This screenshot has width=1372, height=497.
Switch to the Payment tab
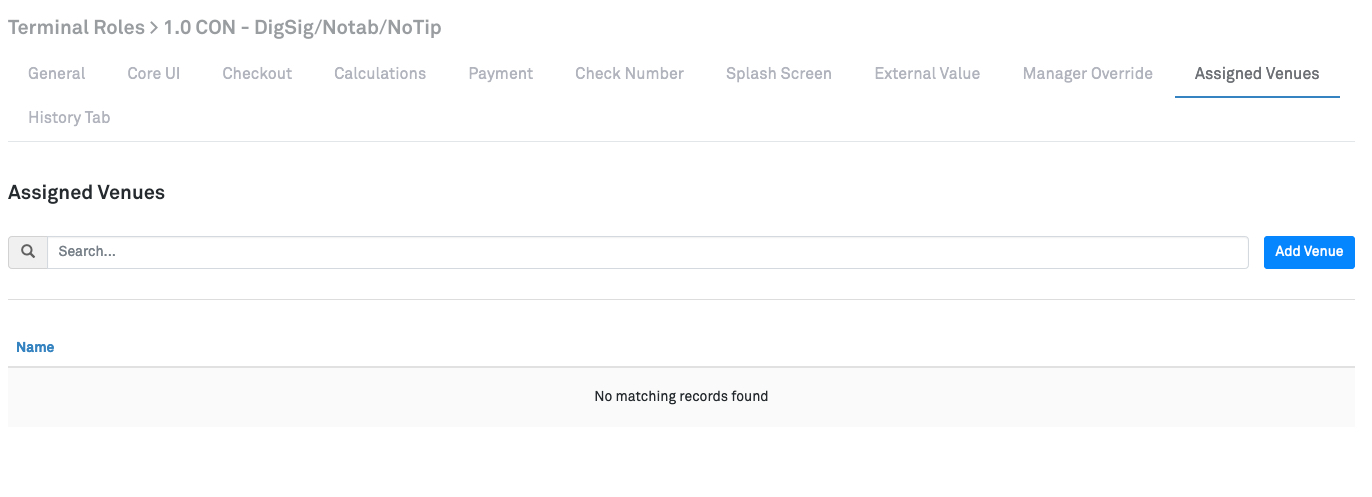click(501, 73)
